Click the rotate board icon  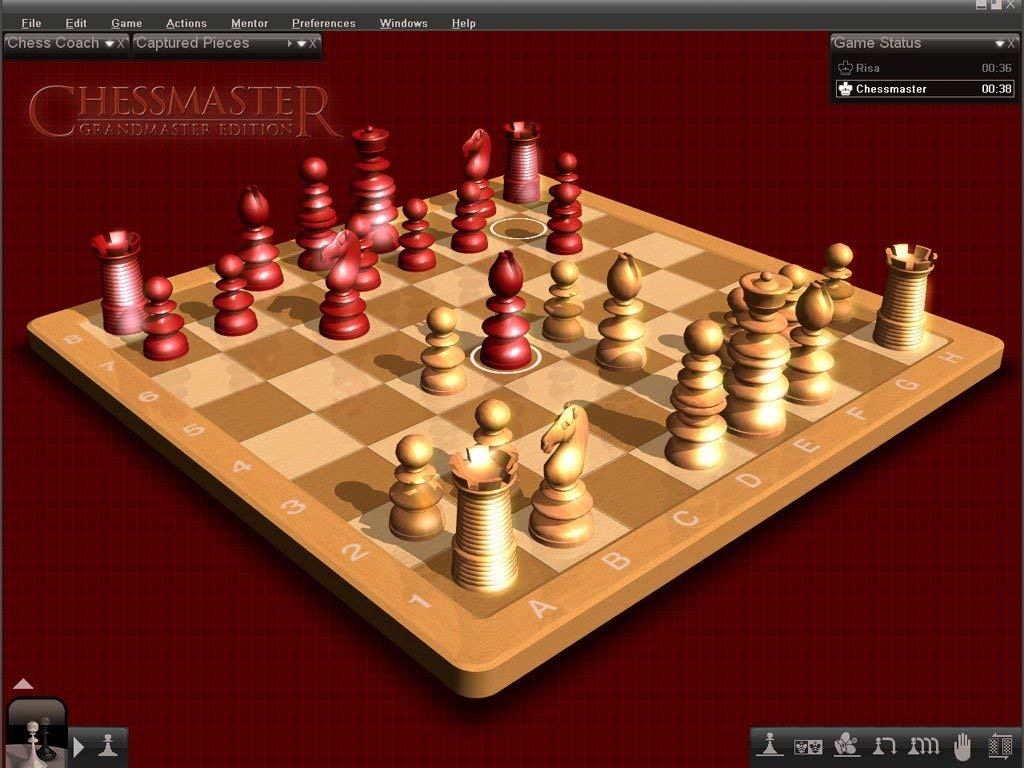[1000, 745]
